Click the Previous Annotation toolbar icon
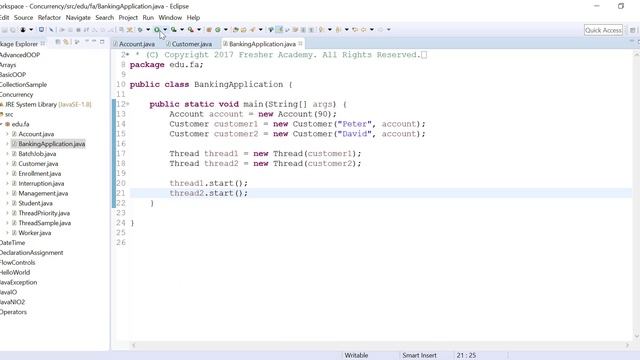 coord(338,29)
